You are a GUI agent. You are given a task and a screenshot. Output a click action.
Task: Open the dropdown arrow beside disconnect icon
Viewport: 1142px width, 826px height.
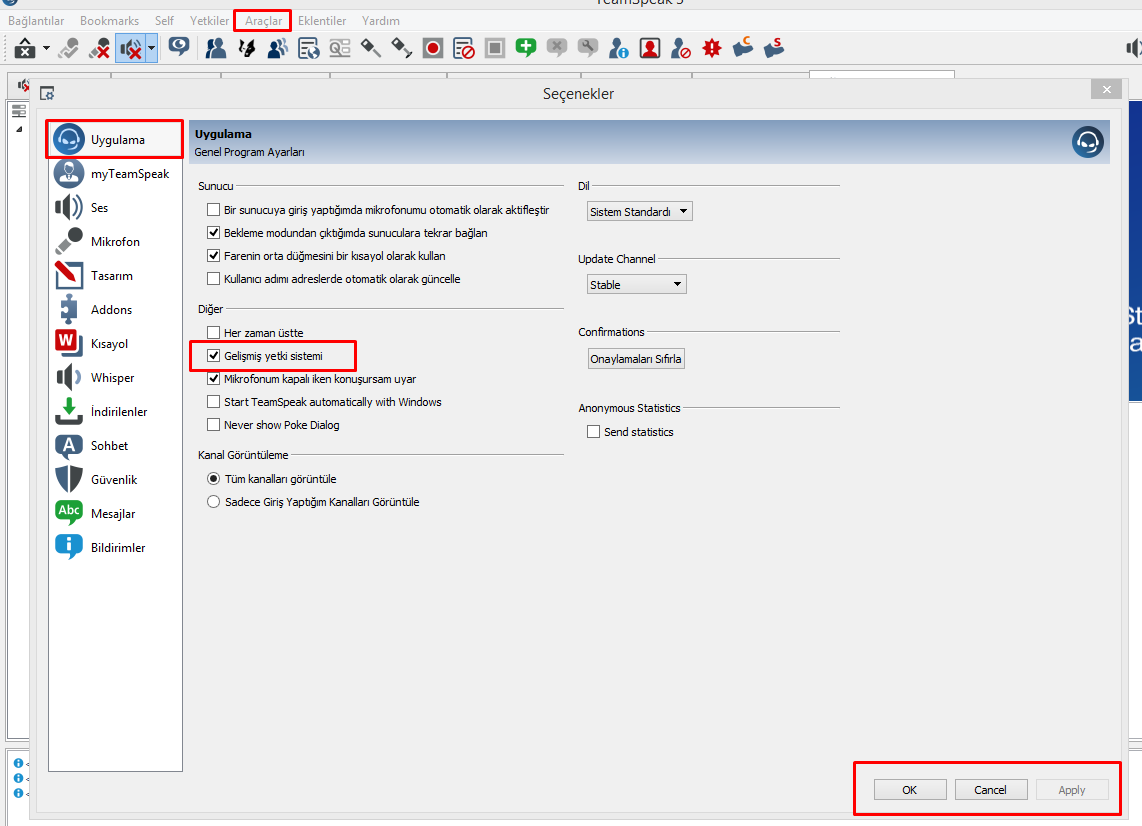(46, 48)
